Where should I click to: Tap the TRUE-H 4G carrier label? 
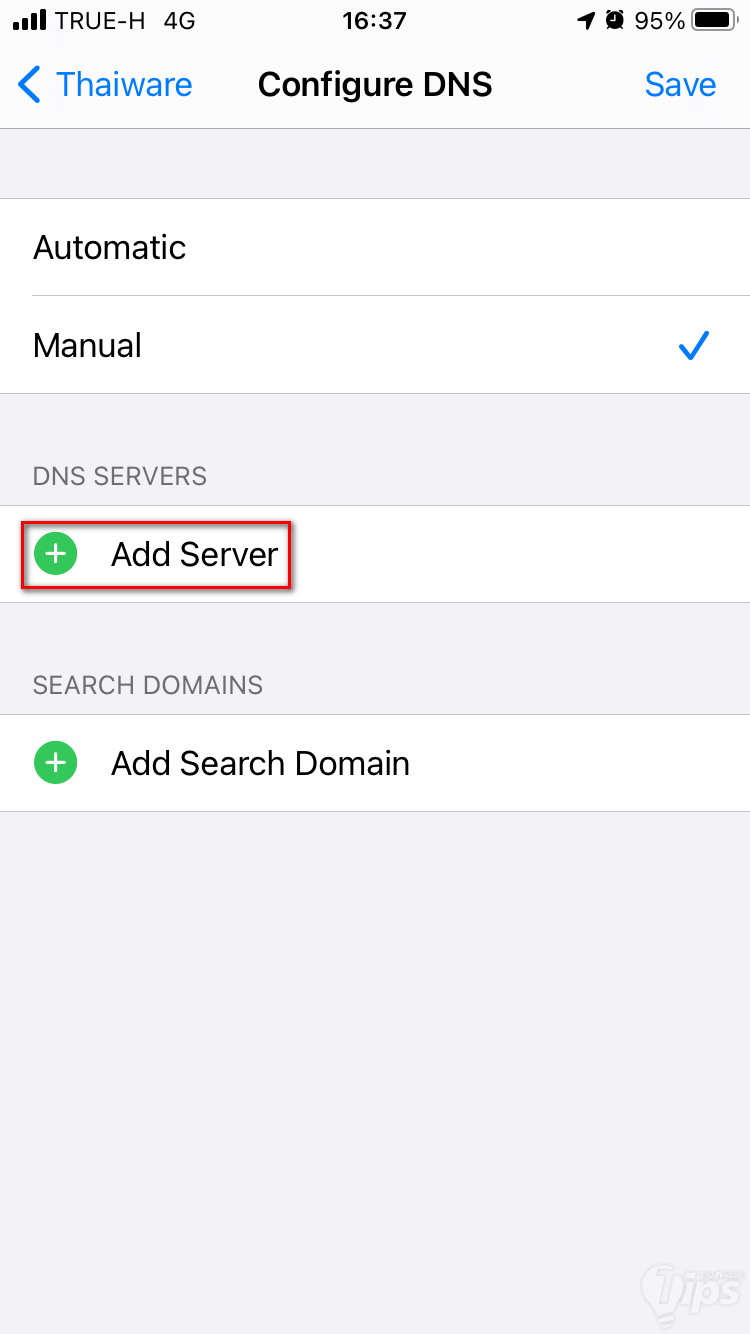click(125, 20)
